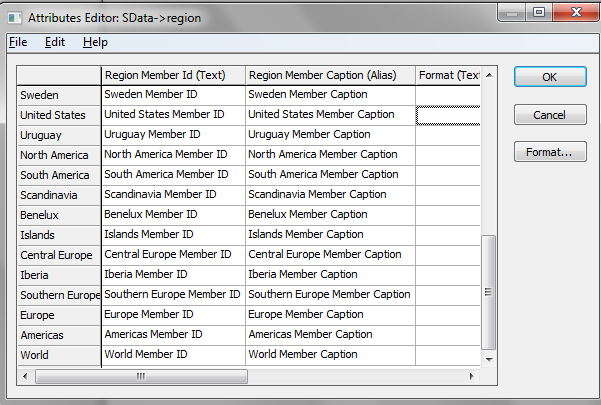601x405 pixels.
Task: Click the World Member Caption cell
Action: click(330, 355)
